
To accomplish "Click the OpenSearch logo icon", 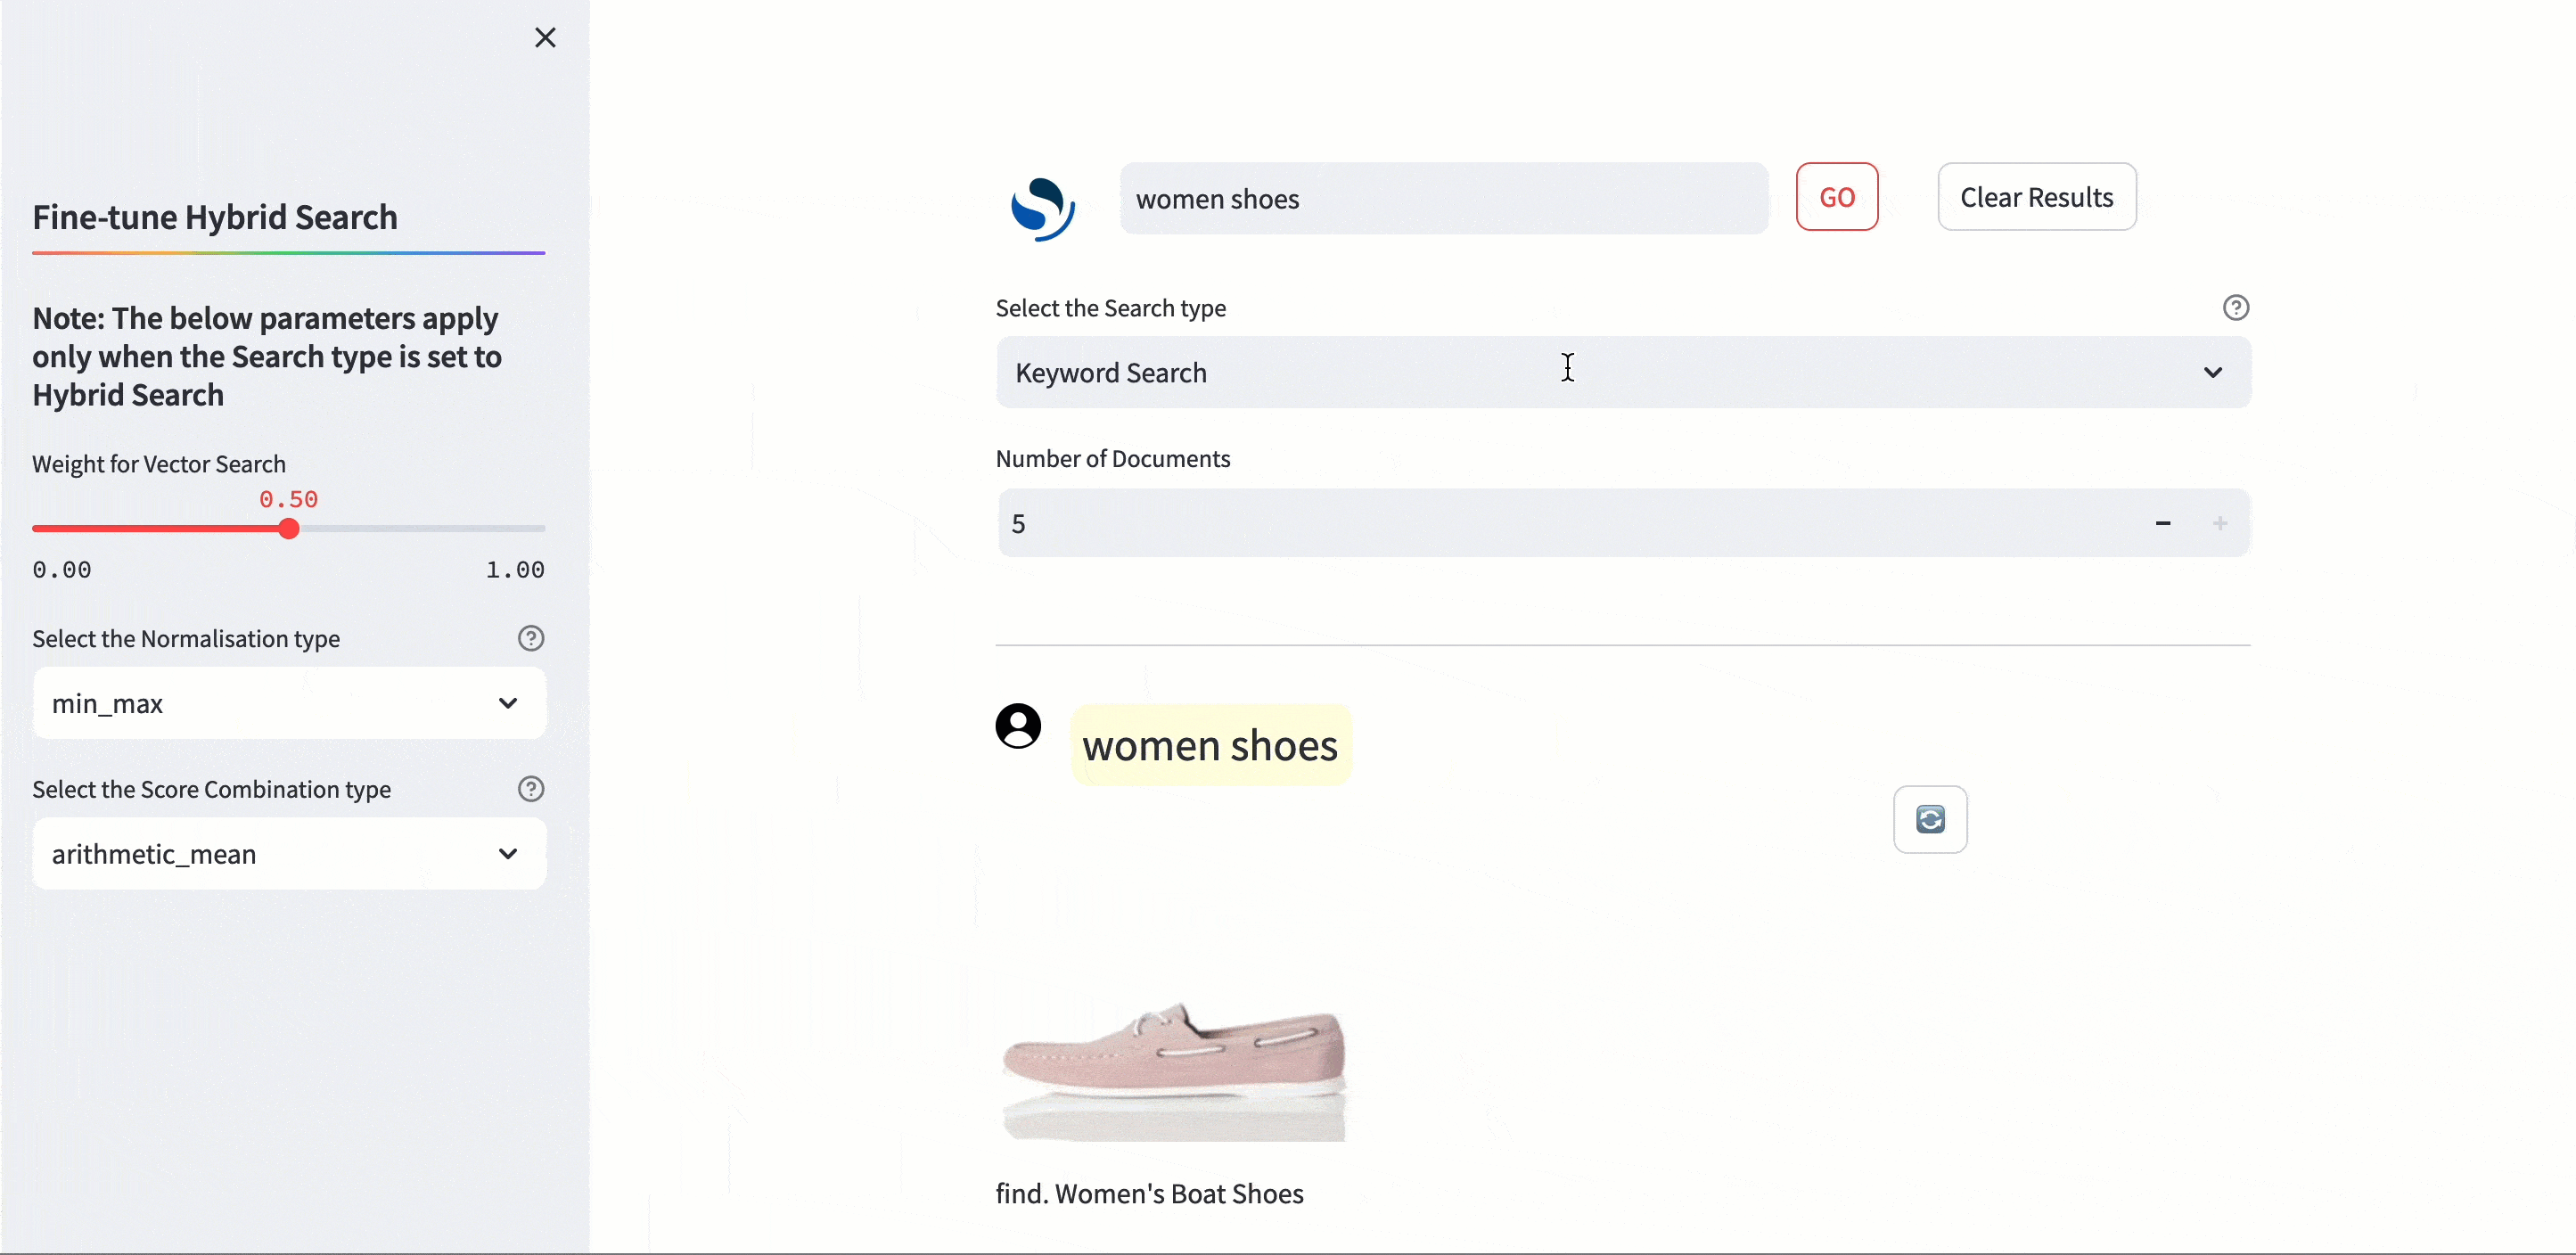I will coord(1042,208).
